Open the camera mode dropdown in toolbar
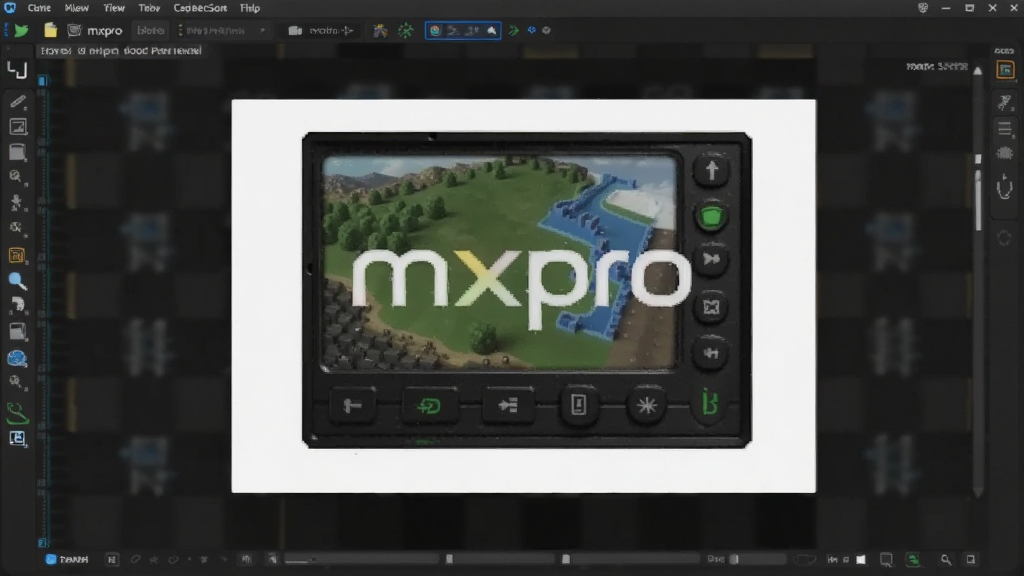The image size is (1024, 576). tap(321, 31)
